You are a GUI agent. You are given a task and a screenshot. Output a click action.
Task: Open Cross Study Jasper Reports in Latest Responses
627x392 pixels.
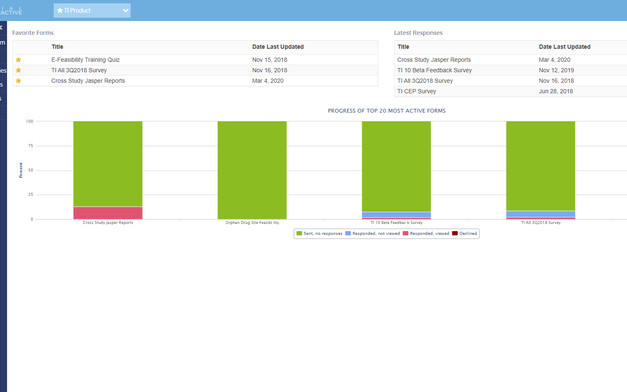pyautogui.click(x=434, y=60)
